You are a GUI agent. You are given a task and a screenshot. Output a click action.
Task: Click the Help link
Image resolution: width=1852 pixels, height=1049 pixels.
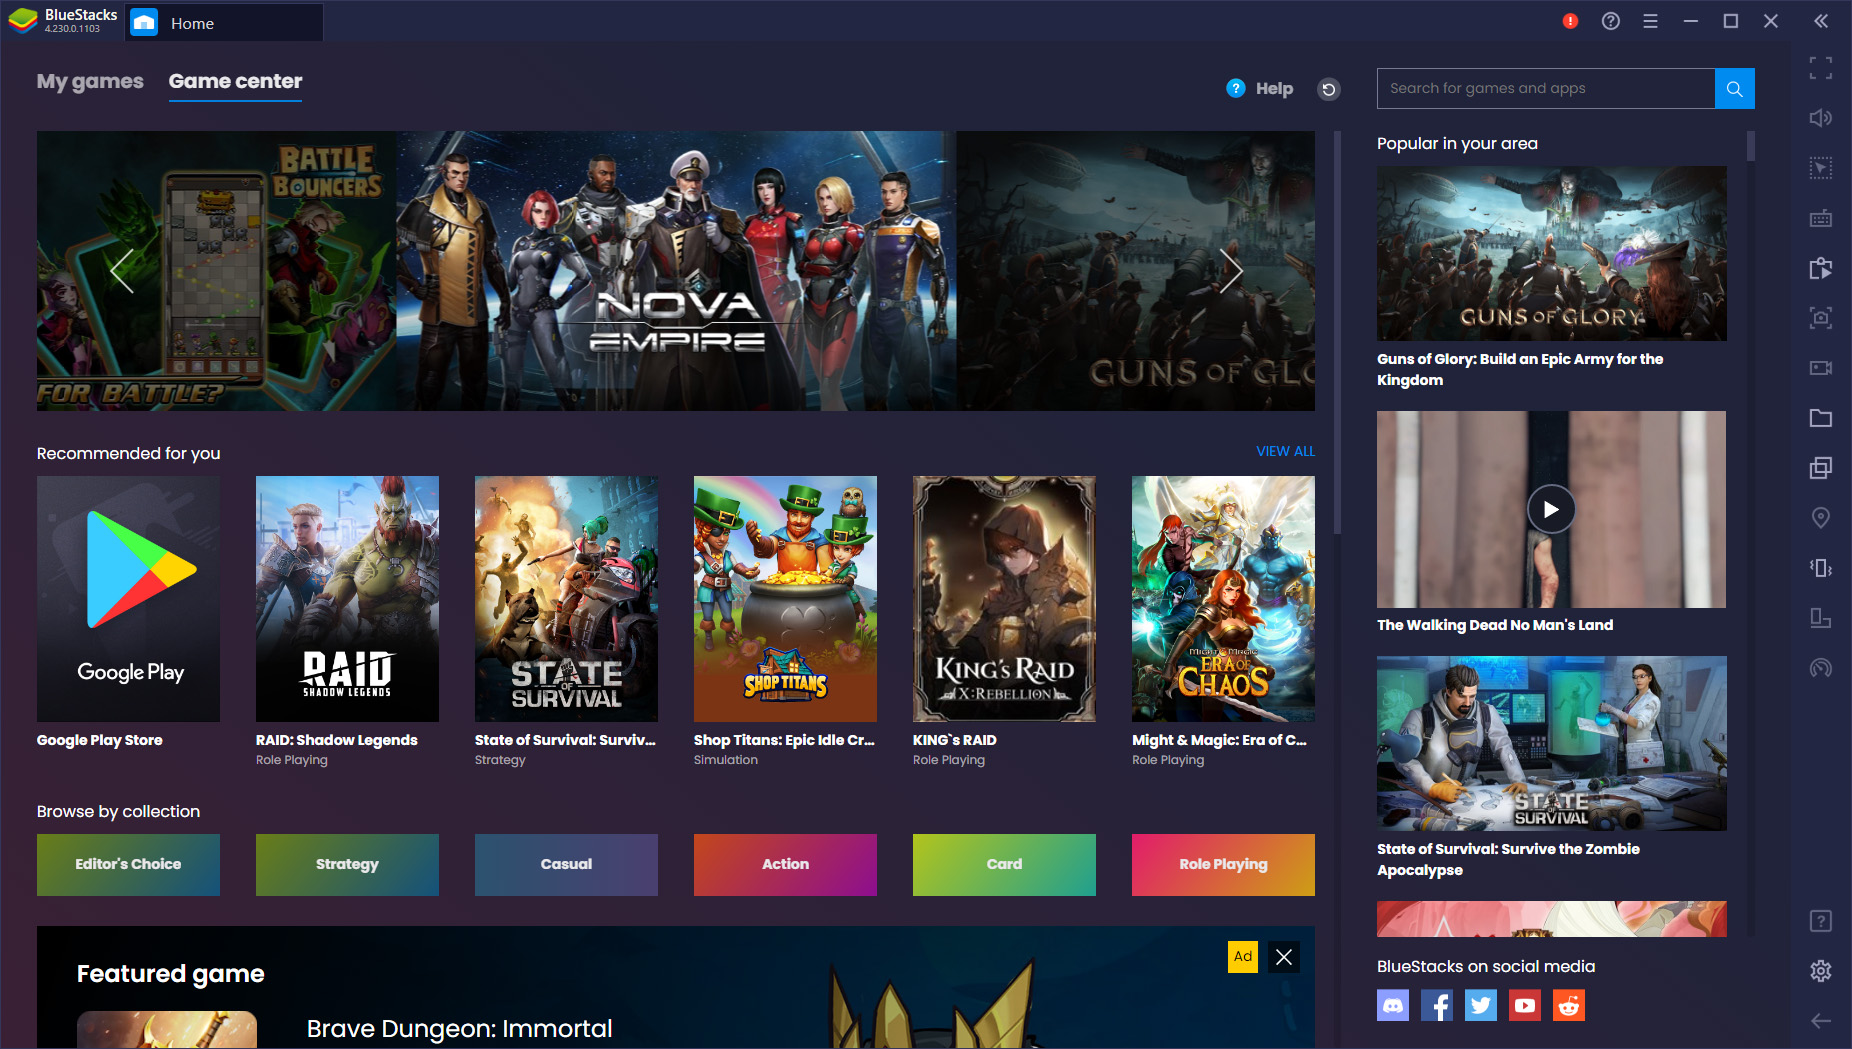[1274, 89]
